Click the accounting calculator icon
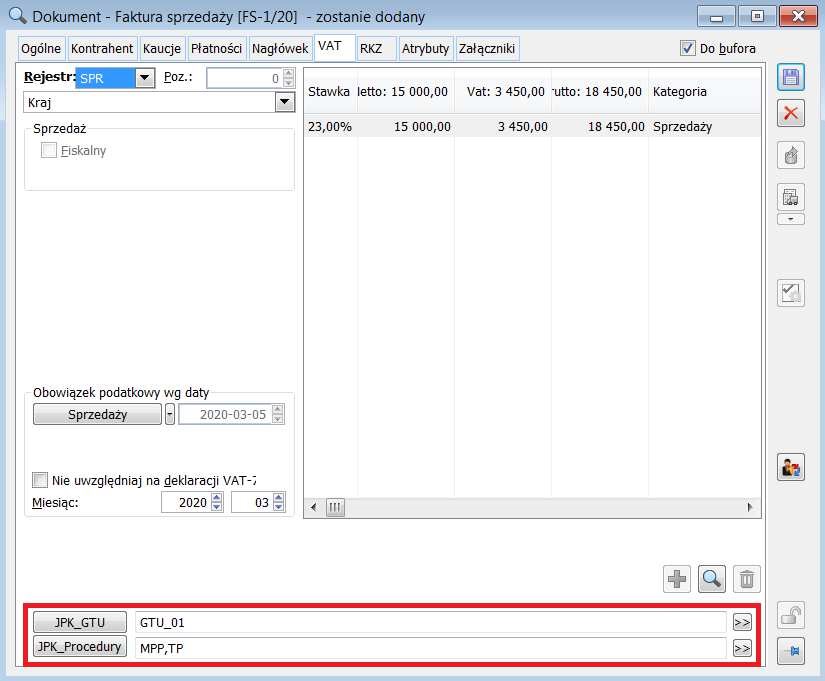This screenshot has height=681, width=825. pos(790,197)
